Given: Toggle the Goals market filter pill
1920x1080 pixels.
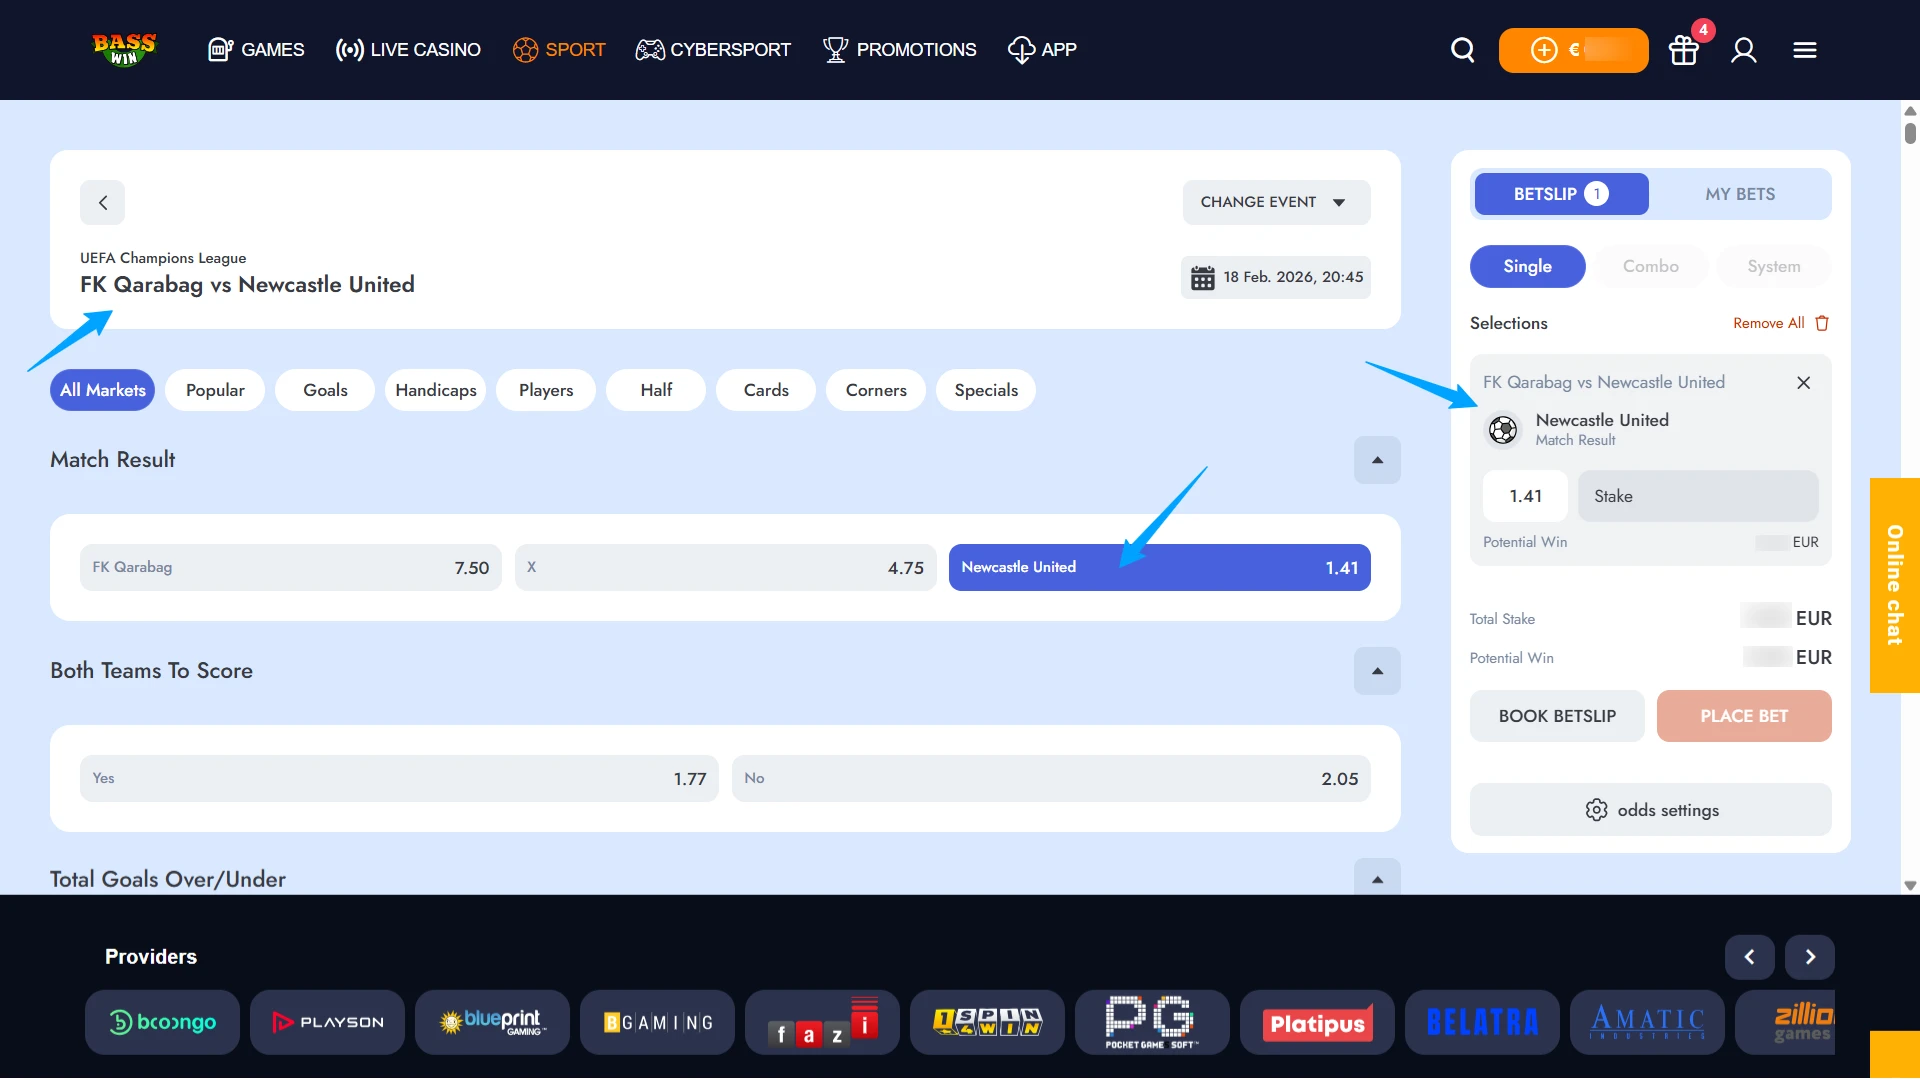Looking at the screenshot, I should click(x=324, y=390).
